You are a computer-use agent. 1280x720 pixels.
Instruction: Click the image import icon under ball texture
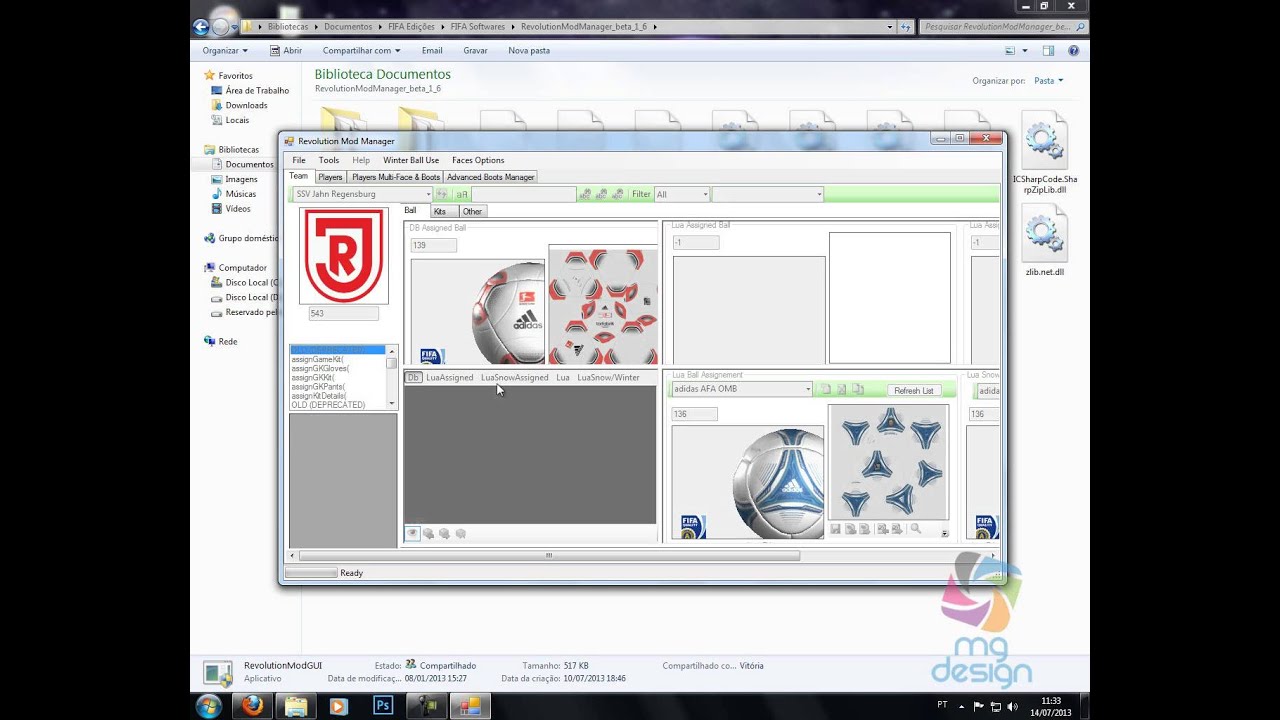click(851, 529)
